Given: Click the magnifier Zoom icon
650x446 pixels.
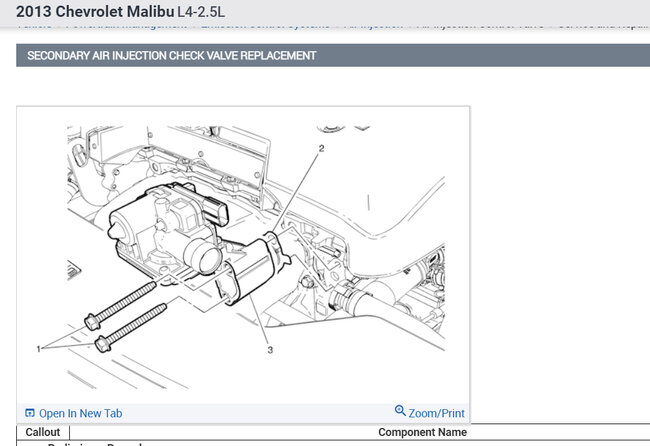Looking at the screenshot, I should click(x=400, y=411).
